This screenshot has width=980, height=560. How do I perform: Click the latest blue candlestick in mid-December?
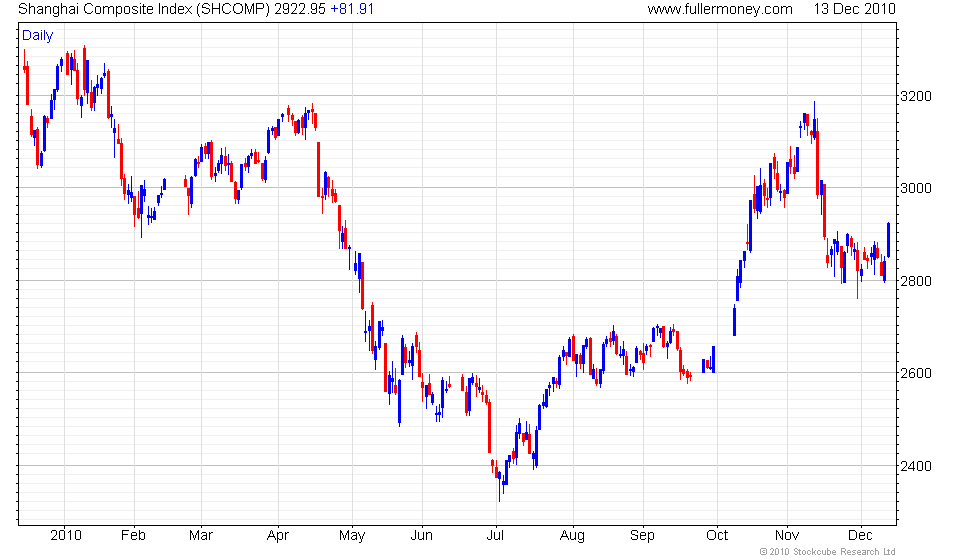tap(888, 239)
